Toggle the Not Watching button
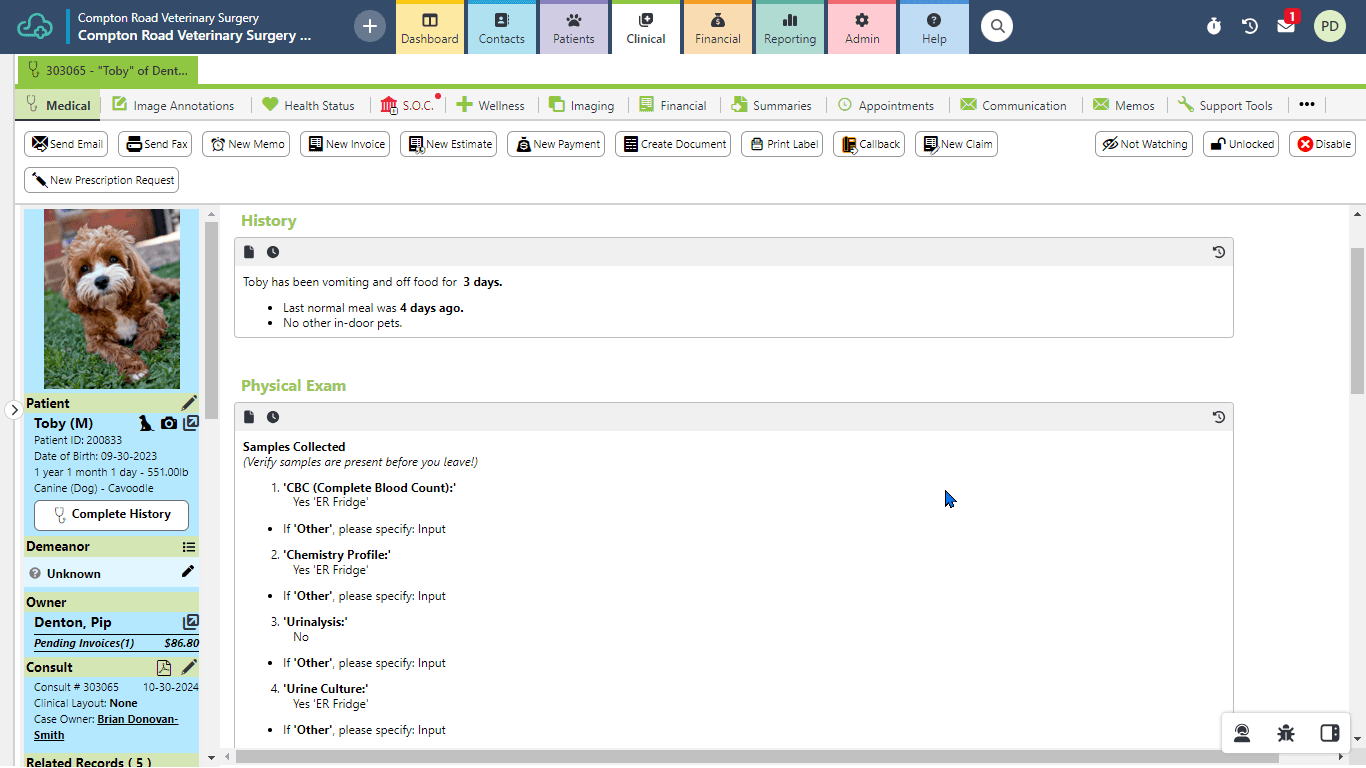This screenshot has height=768, width=1366. [x=1144, y=144]
